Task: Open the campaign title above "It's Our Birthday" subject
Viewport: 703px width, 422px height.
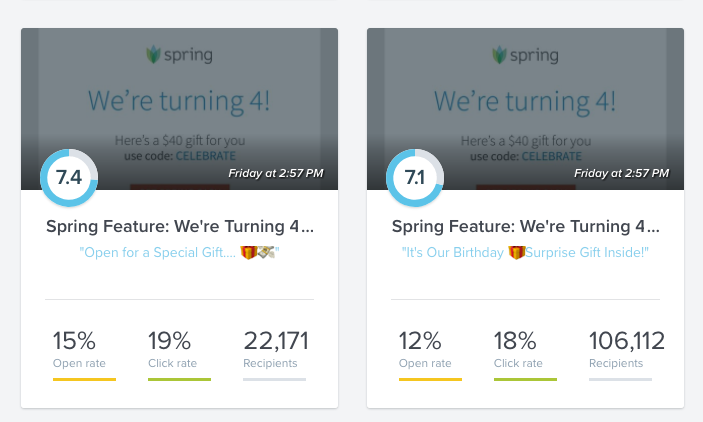Action: pyautogui.click(x=526, y=226)
